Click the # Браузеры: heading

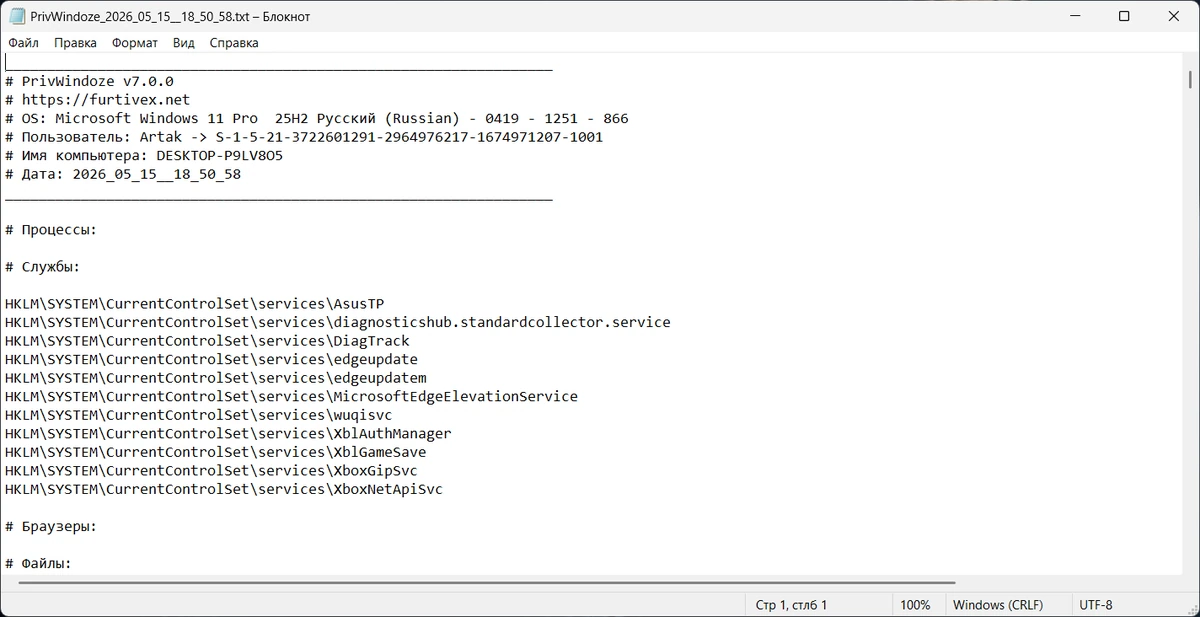[51, 526]
